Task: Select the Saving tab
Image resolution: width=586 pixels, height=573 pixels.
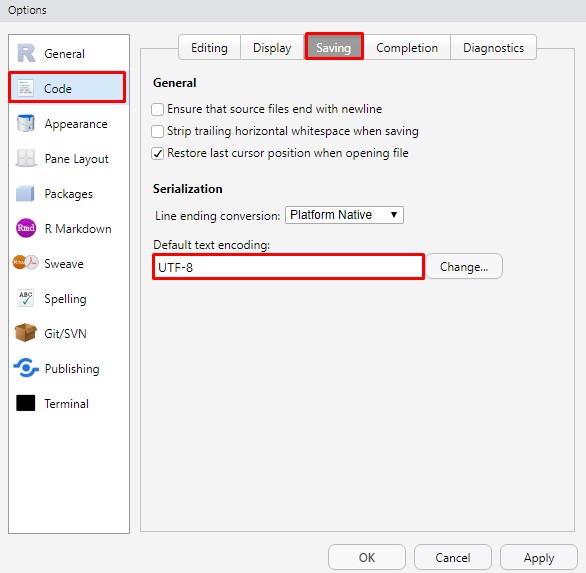Action: click(x=334, y=47)
